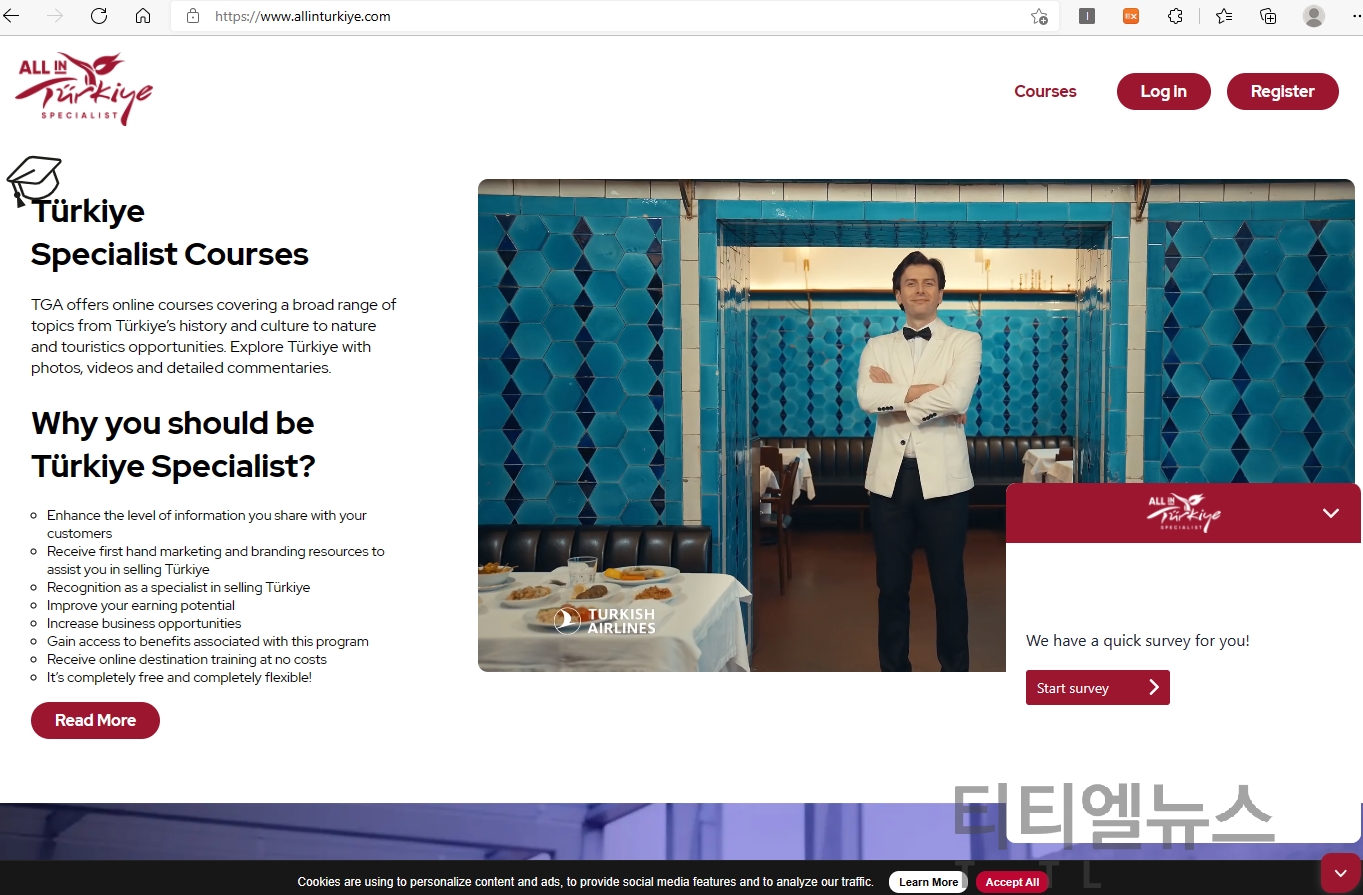View site info via address bar lock icon
Screen dimensions: 1363x895
(194, 16)
